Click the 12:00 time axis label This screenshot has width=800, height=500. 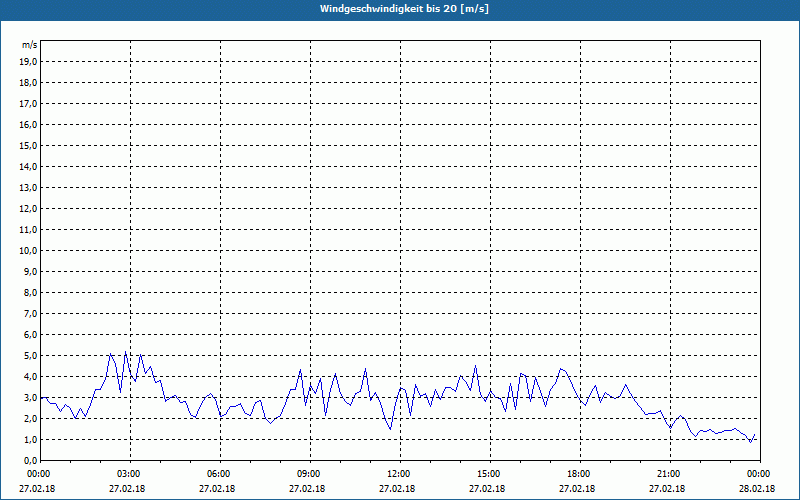click(x=400, y=474)
